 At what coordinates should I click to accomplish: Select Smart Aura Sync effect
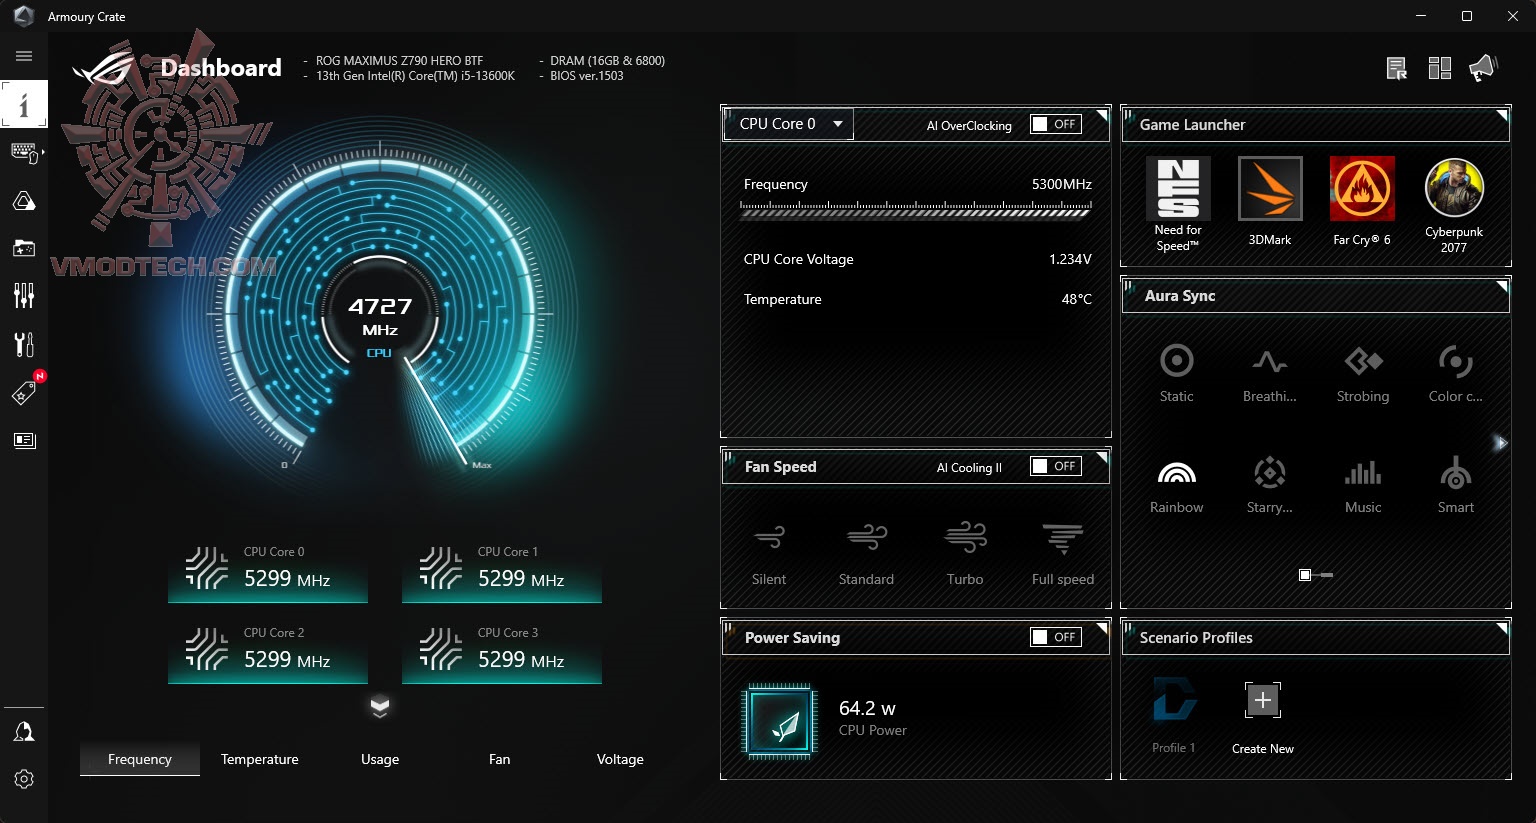coord(1456,485)
